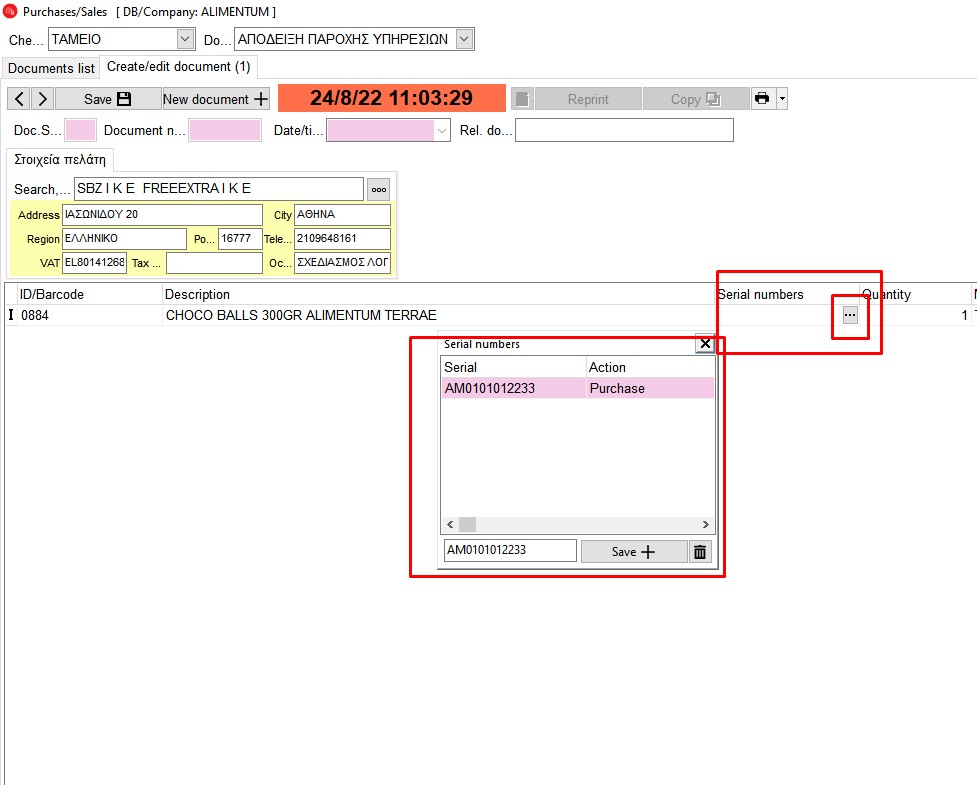Screen dimensions: 977x785
Task: Click the printer icon in toolbar
Action: click(x=763, y=98)
